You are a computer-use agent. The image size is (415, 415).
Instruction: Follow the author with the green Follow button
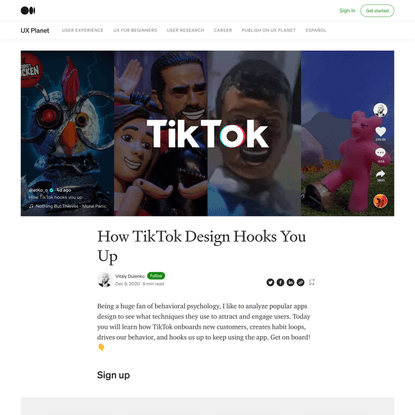coord(156,276)
